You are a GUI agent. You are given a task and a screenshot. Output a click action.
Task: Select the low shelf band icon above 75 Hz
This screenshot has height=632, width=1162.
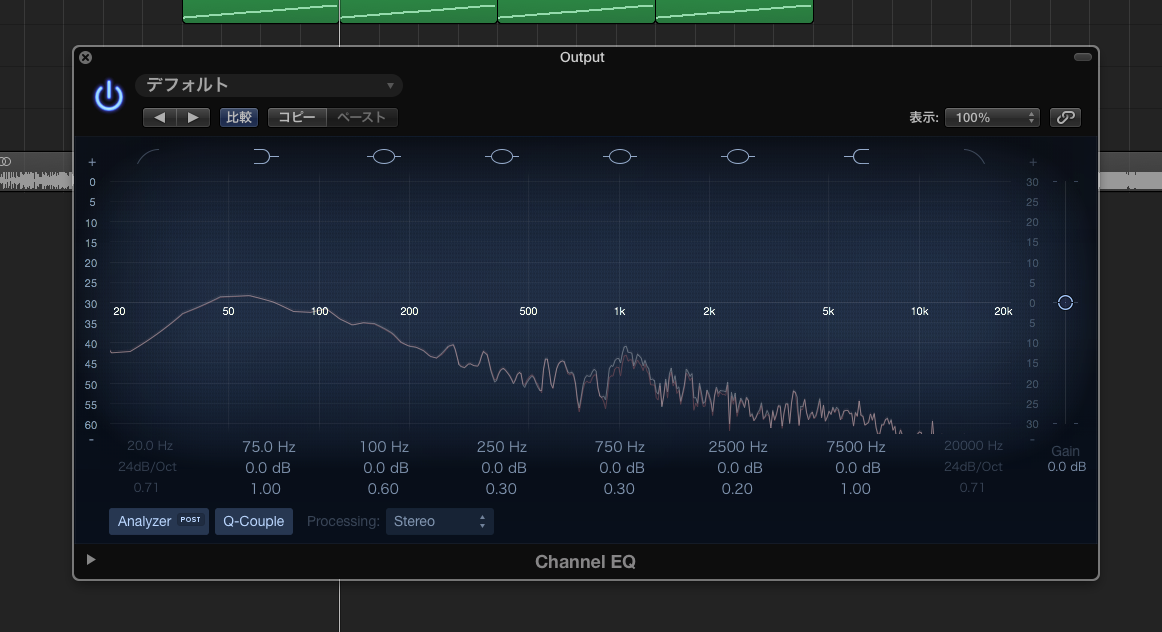pos(265,156)
